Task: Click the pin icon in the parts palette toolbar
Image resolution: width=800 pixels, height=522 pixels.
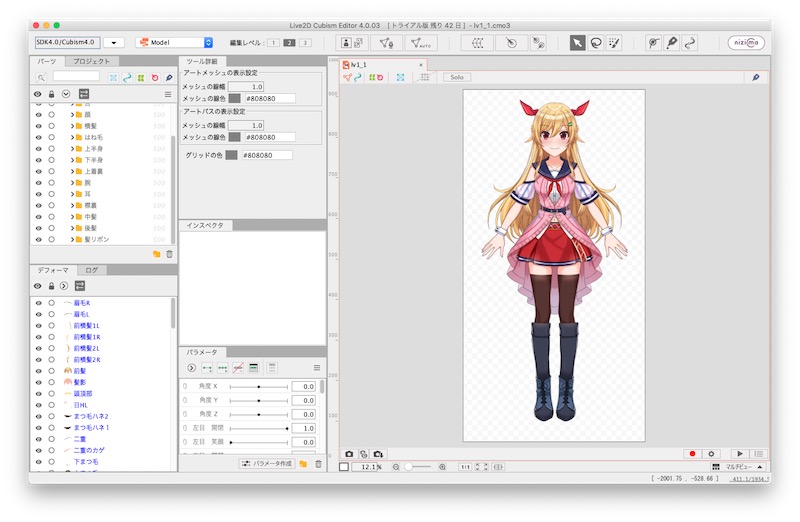Action: tap(169, 78)
